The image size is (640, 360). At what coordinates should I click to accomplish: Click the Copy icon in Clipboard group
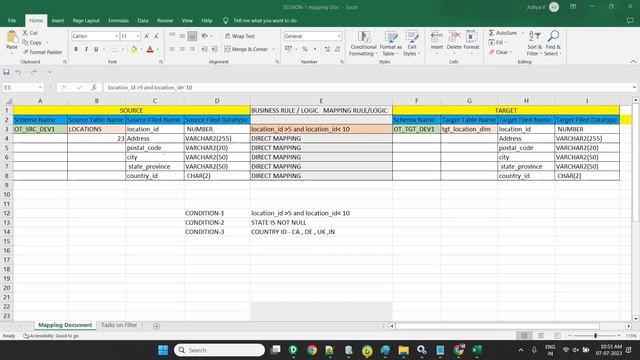(x=25, y=42)
